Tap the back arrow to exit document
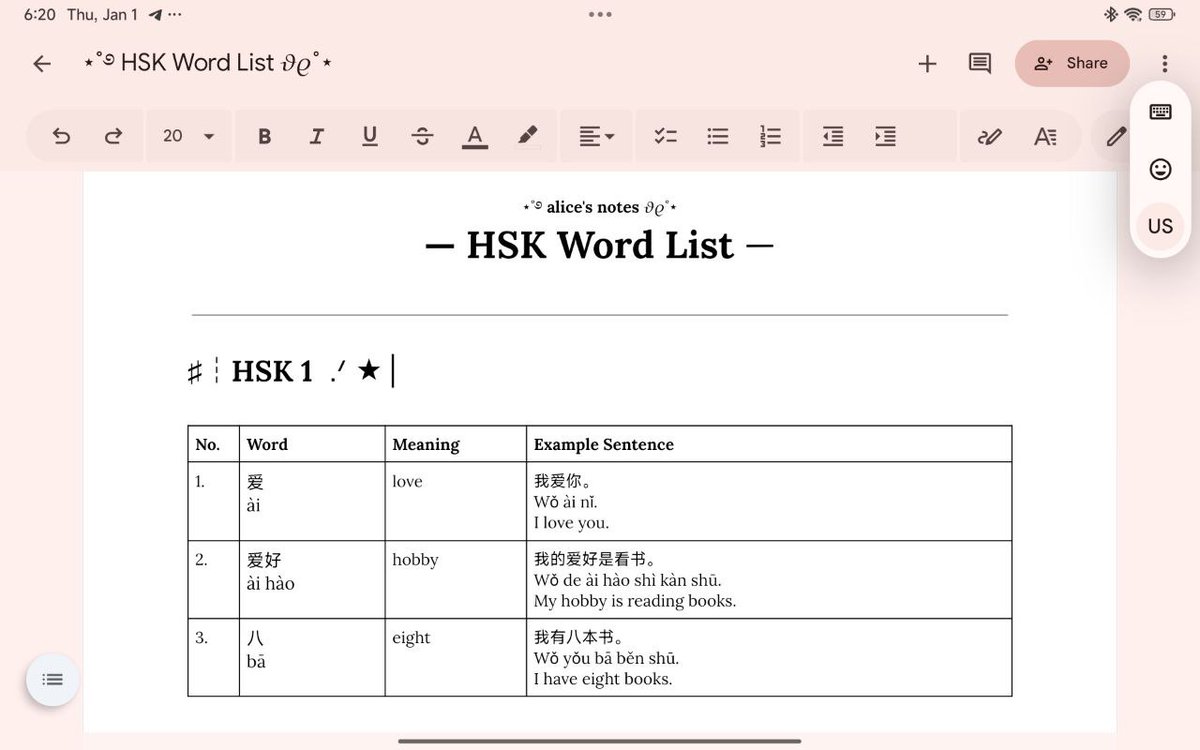Viewport: 1200px width, 750px height. click(41, 64)
